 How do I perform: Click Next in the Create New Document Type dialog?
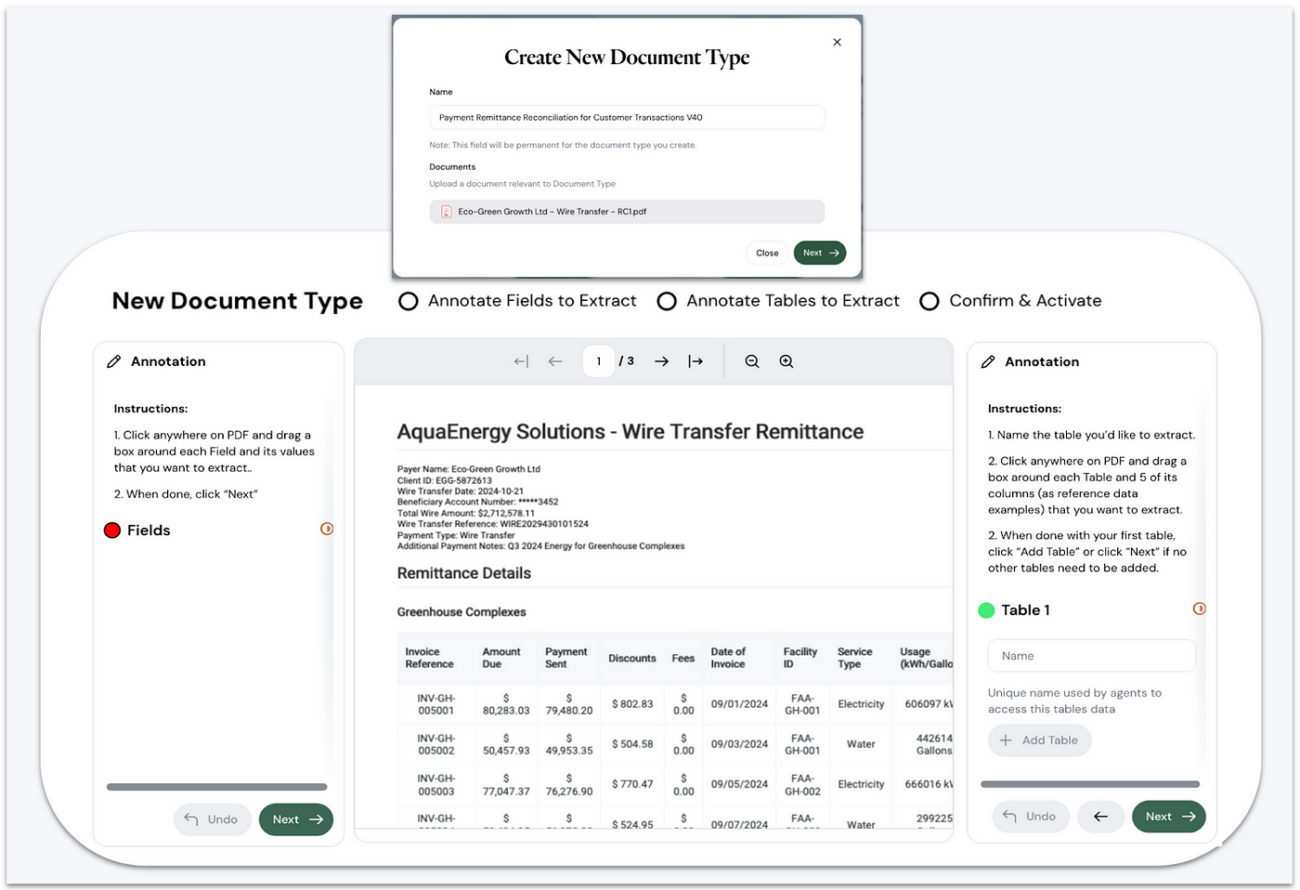click(819, 252)
